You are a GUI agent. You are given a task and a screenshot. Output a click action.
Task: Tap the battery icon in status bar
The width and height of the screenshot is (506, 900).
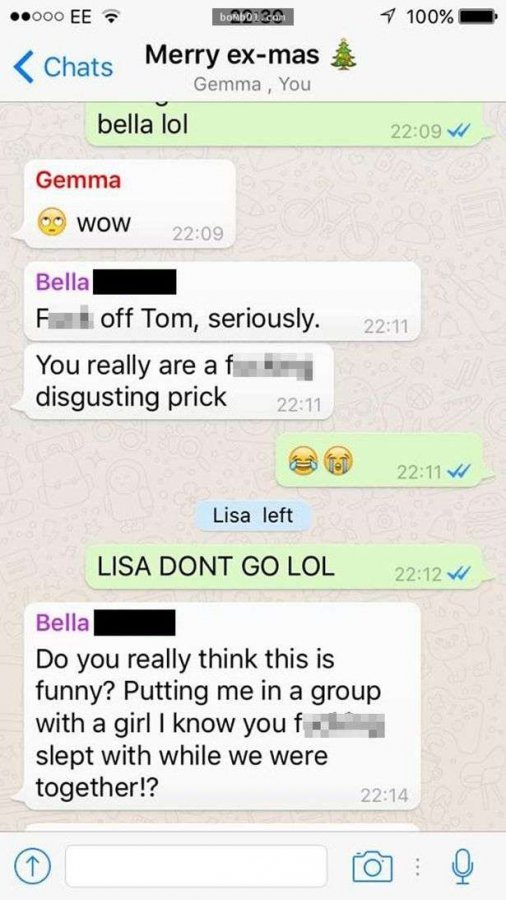pos(477,17)
